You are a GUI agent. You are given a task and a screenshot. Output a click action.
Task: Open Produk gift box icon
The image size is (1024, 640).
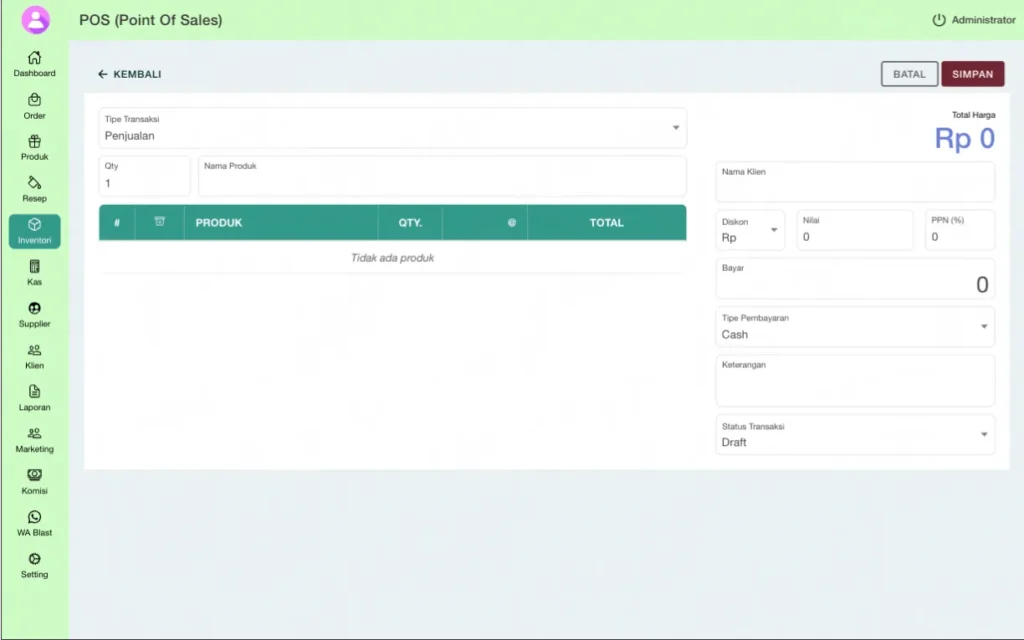(34, 142)
